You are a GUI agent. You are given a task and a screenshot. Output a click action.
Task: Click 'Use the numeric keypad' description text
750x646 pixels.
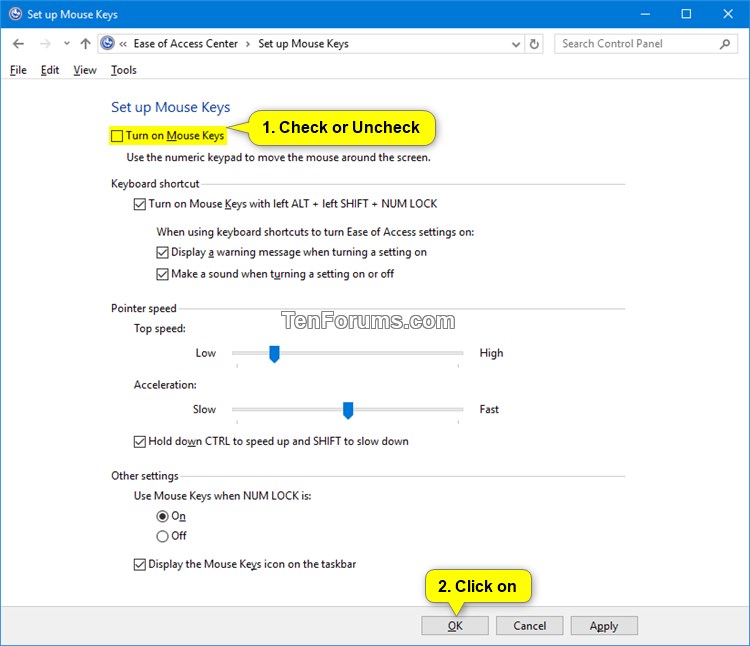pos(278,158)
